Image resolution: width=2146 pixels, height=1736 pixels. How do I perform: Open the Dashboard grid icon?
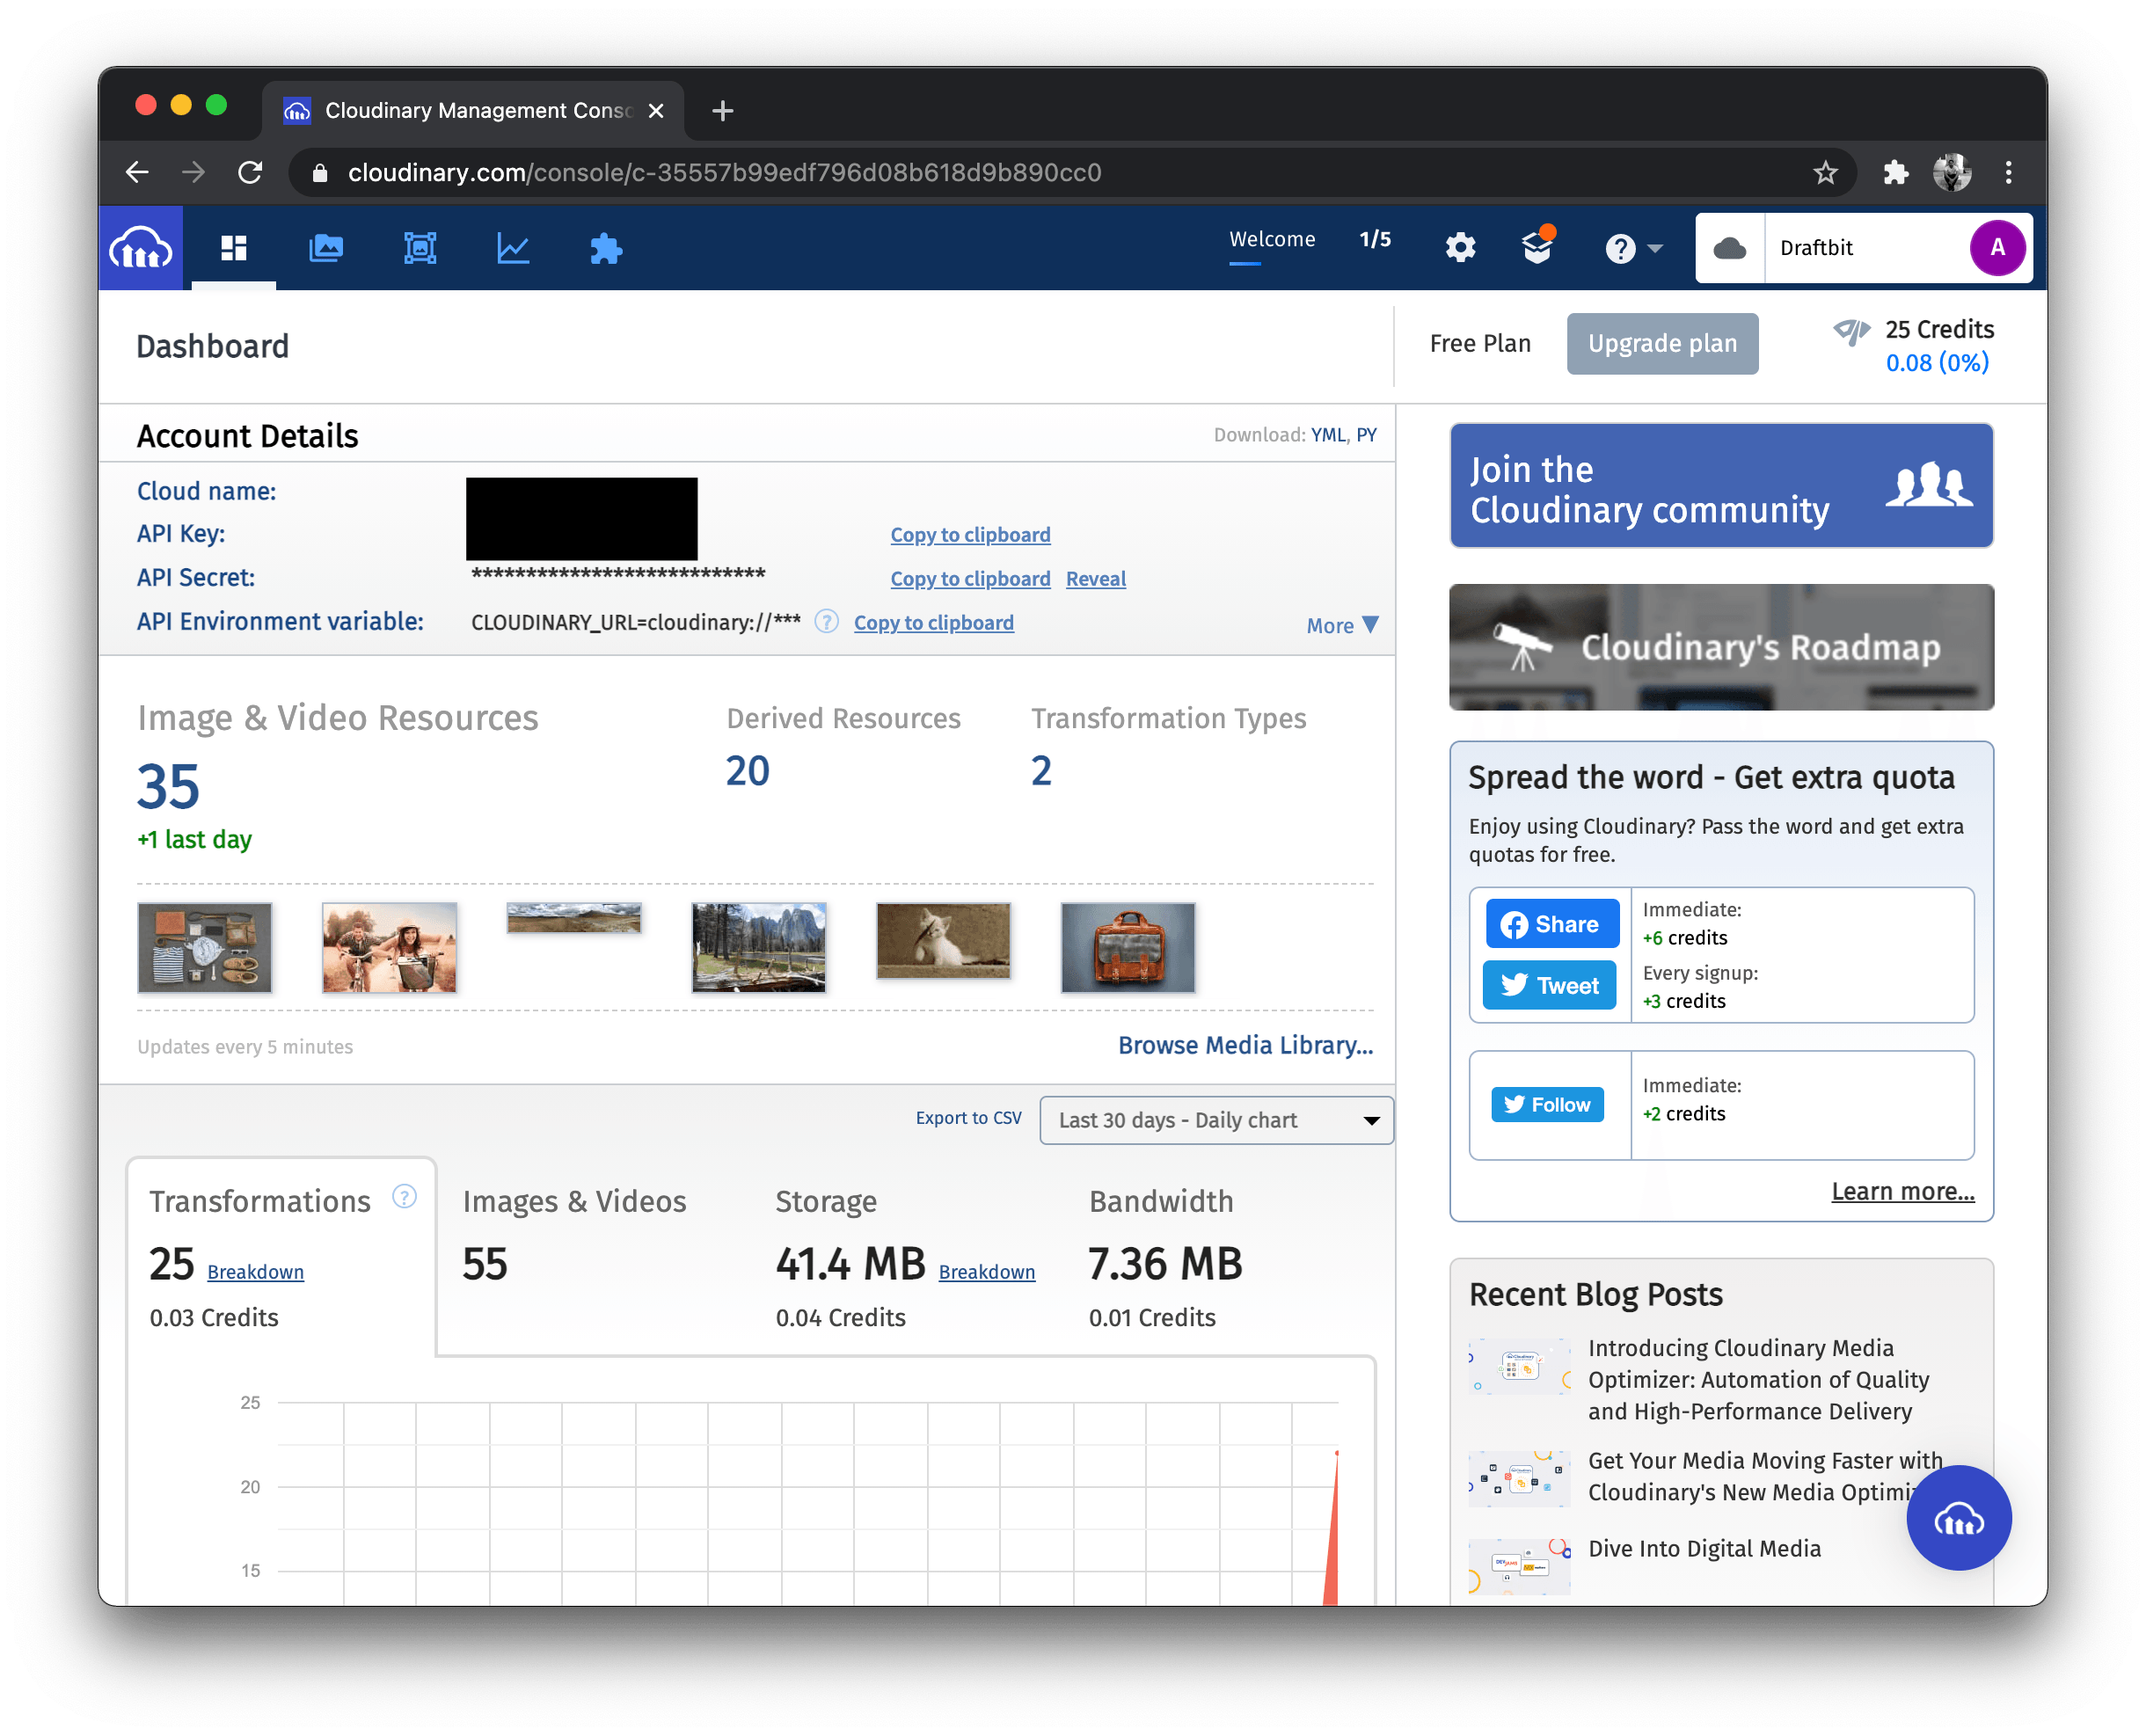coord(233,248)
